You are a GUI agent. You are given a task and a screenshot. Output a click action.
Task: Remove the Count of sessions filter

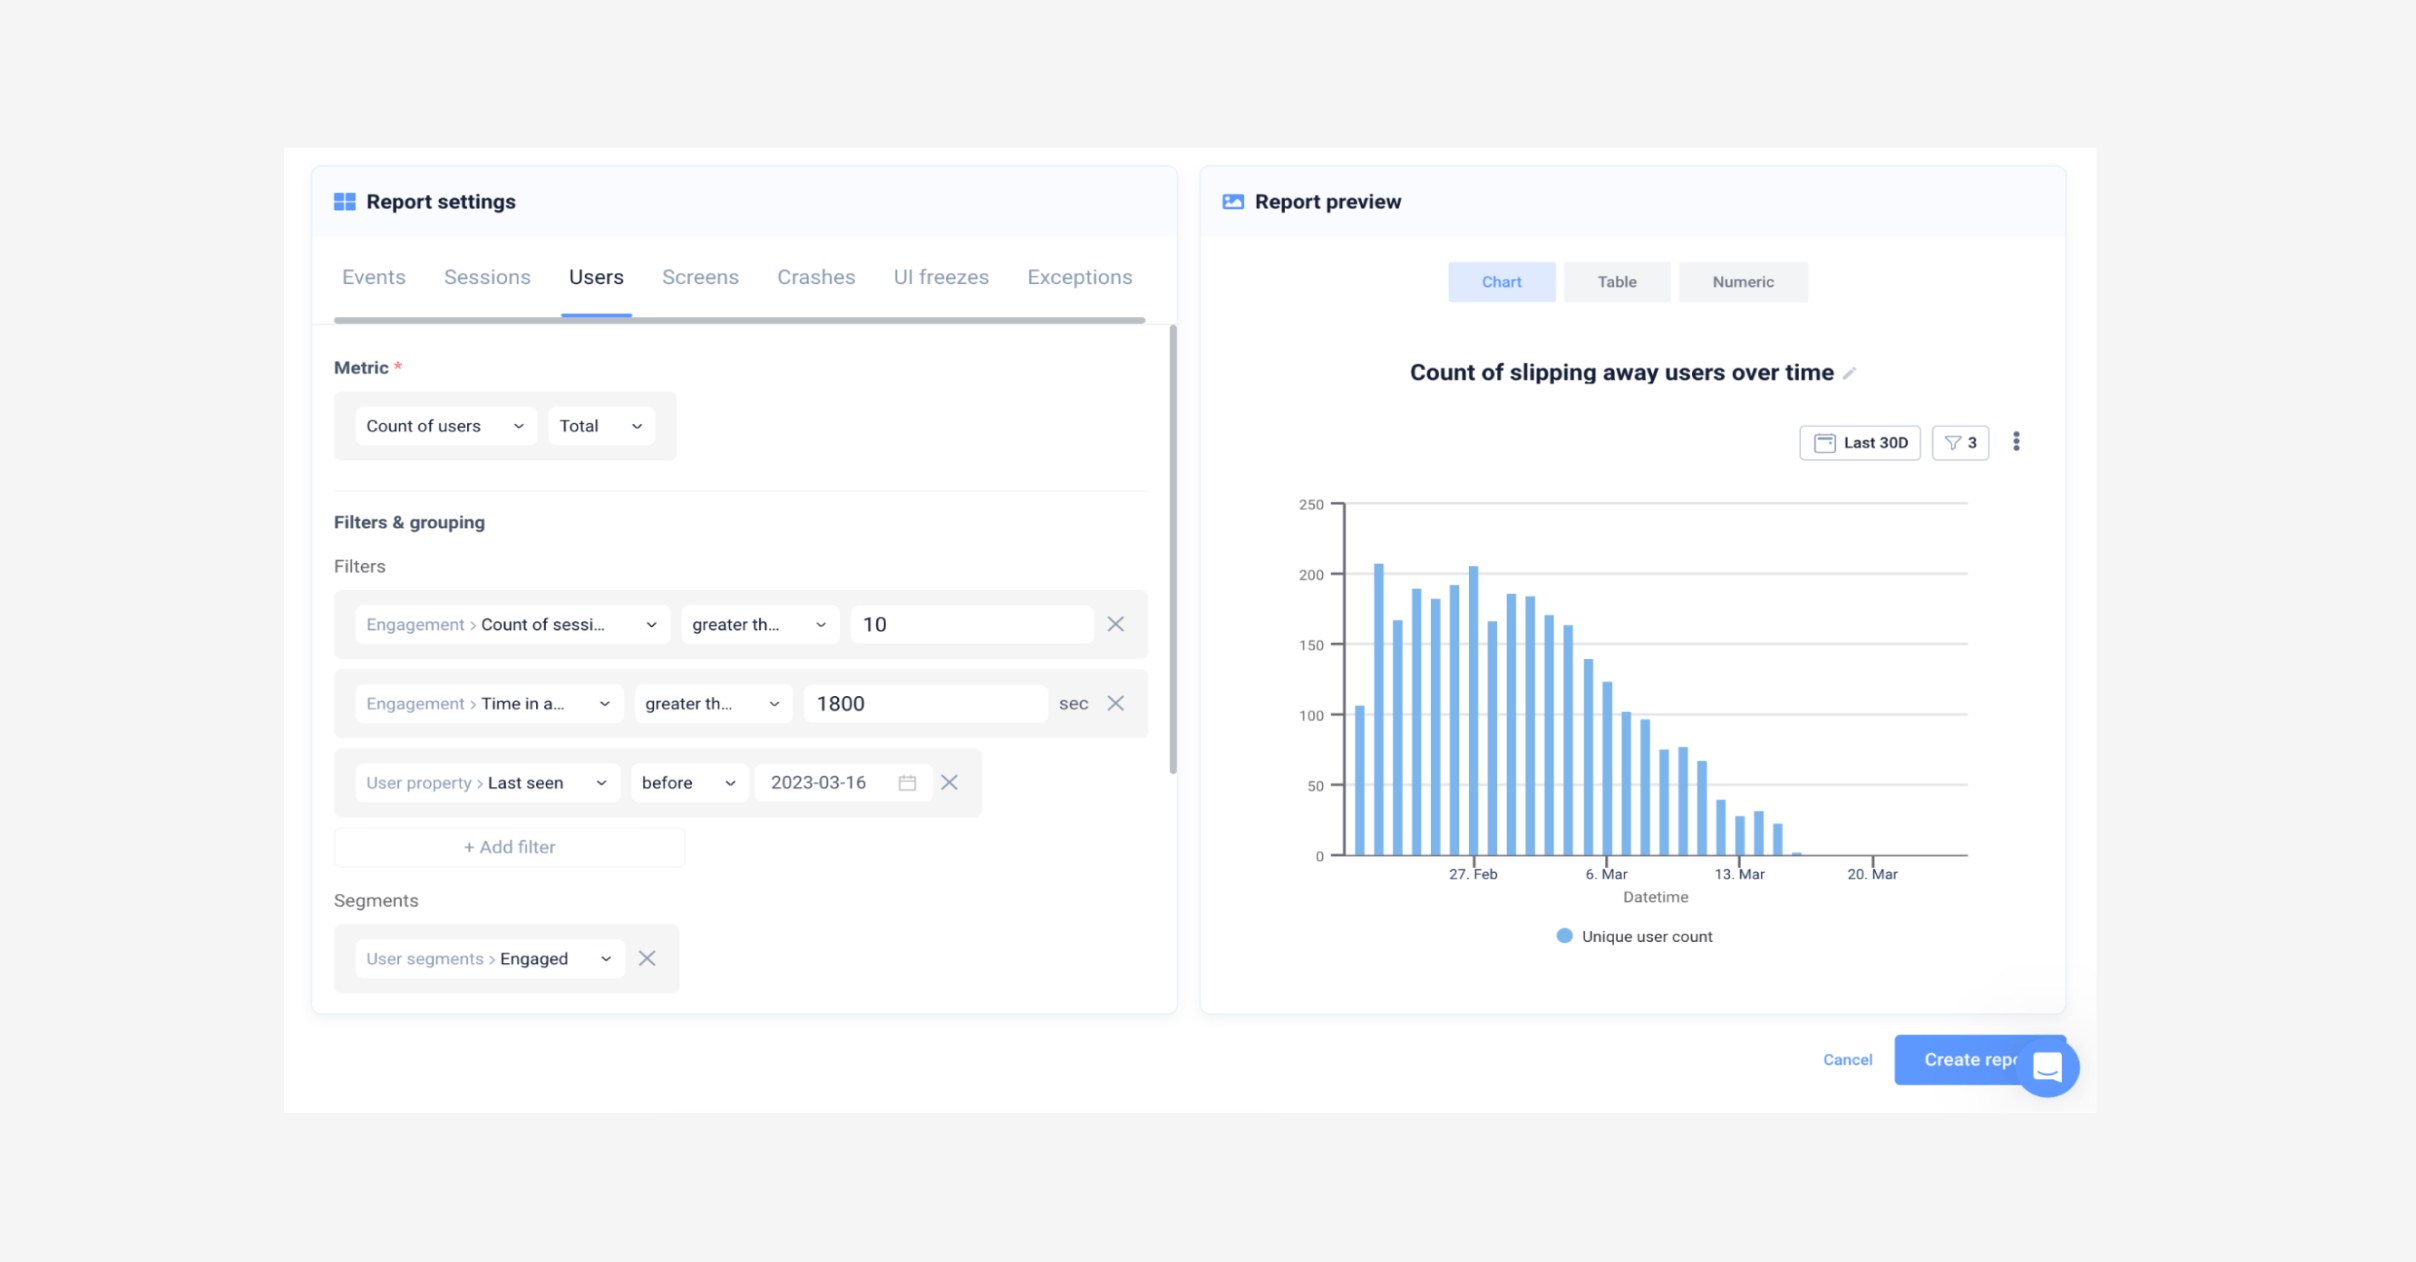(x=1116, y=624)
